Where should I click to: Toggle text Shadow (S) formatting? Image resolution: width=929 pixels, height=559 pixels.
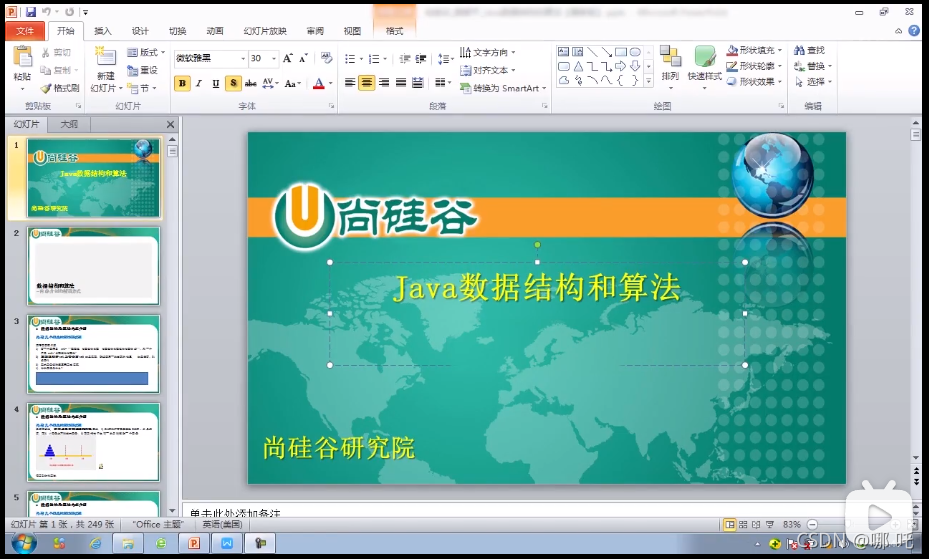coord(233,83)
